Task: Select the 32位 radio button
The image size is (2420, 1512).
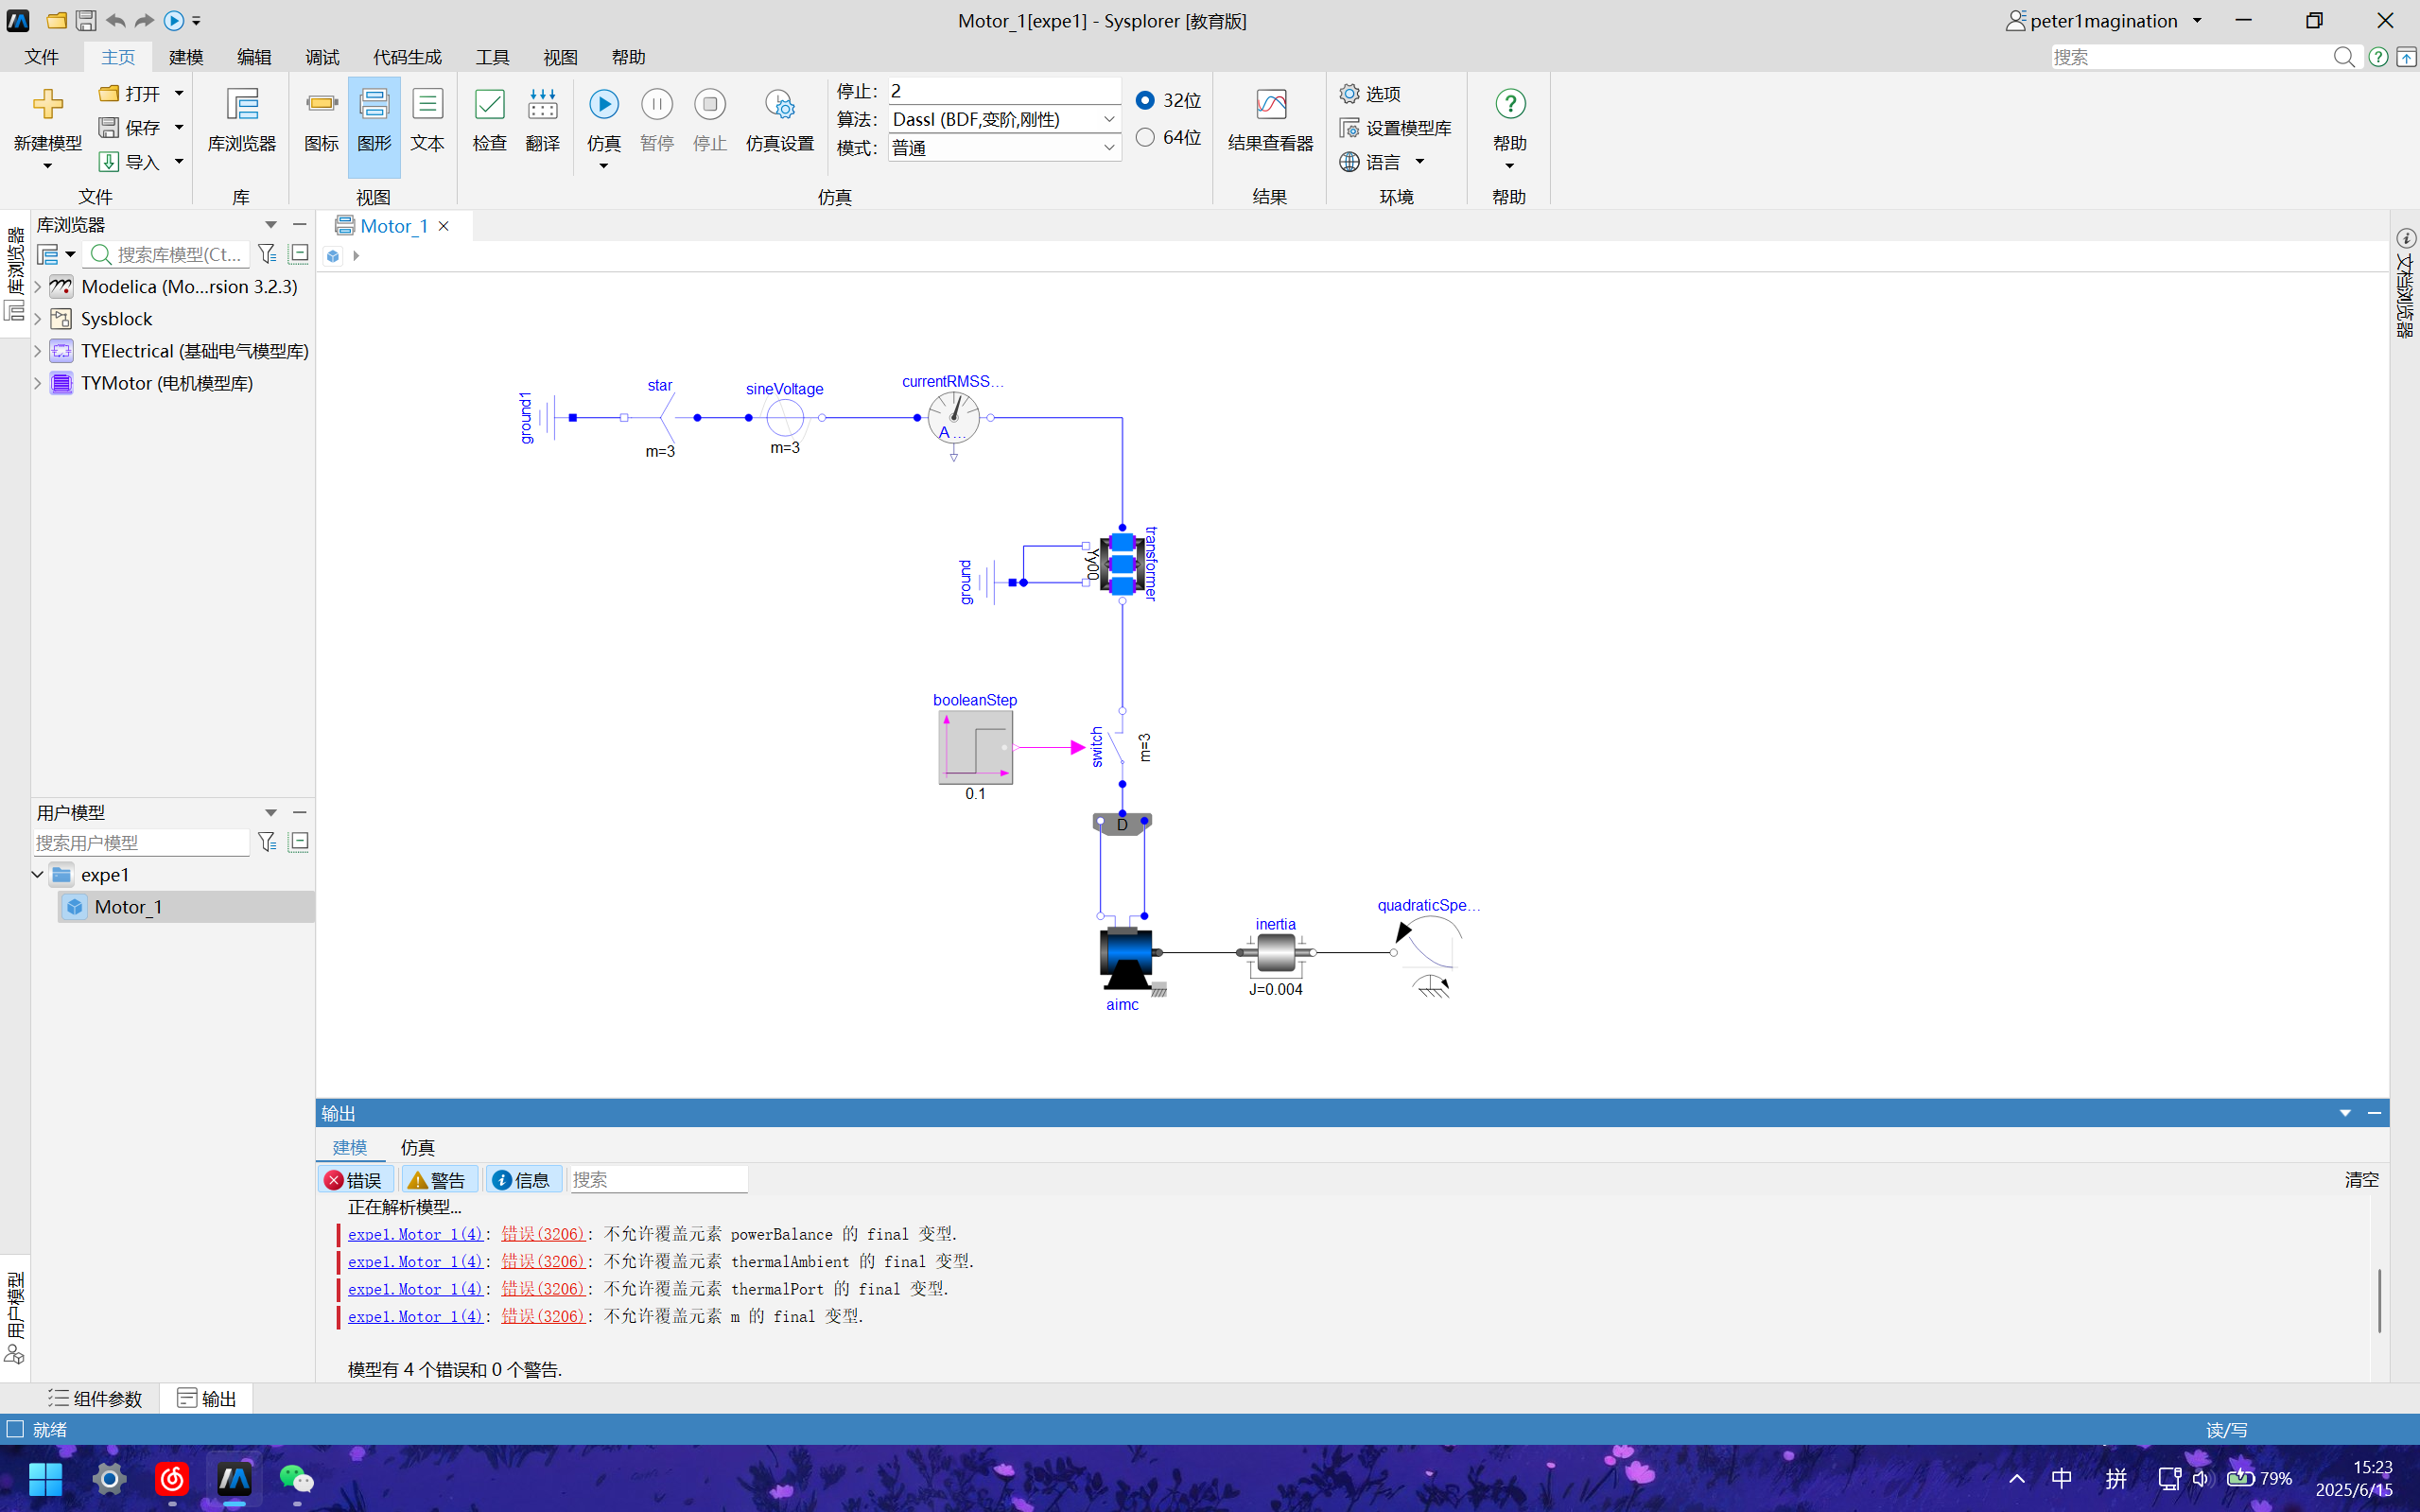Action: (x=1145, y=100)
